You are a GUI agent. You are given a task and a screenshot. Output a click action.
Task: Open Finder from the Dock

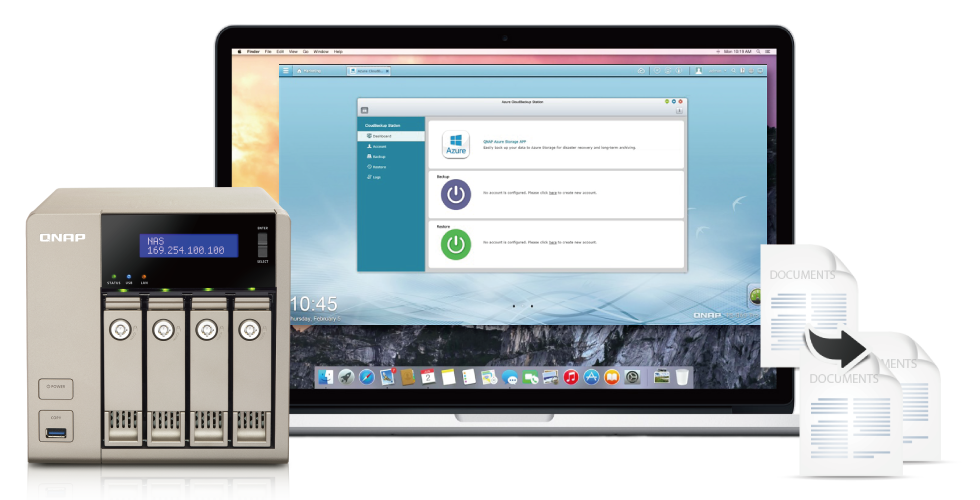325,377
